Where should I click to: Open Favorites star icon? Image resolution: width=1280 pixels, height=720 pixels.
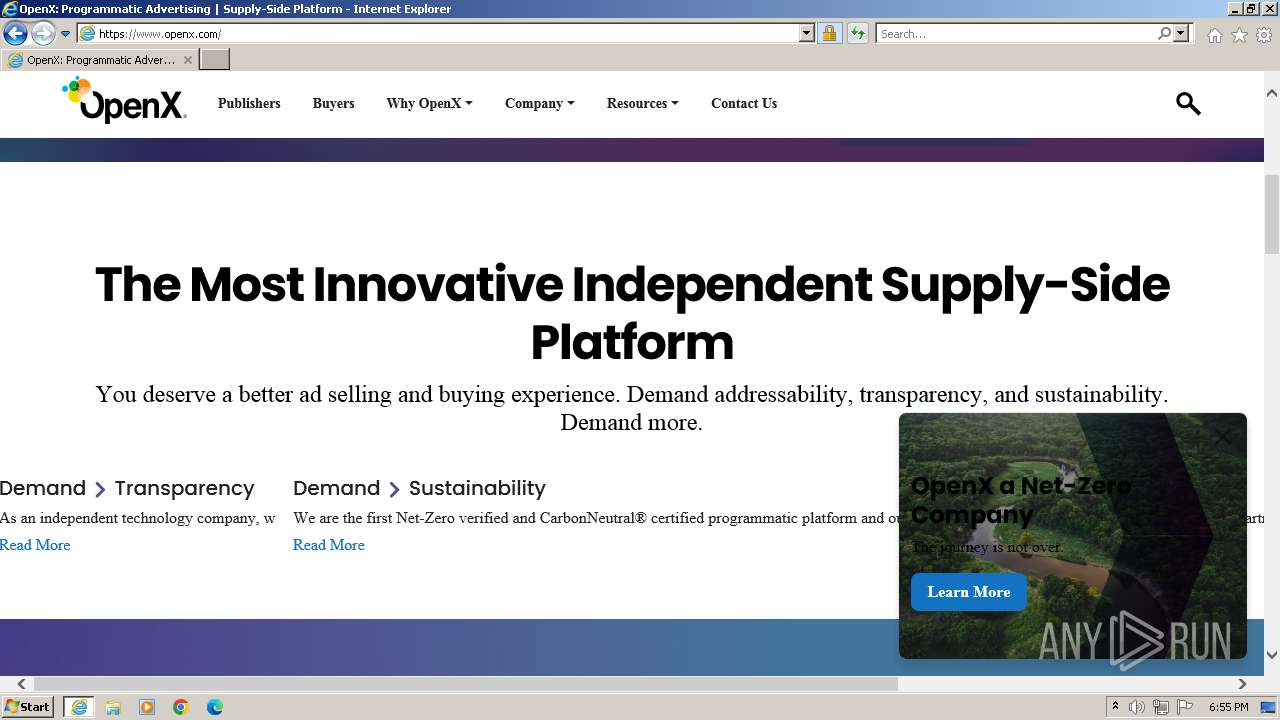(1239, 35)
